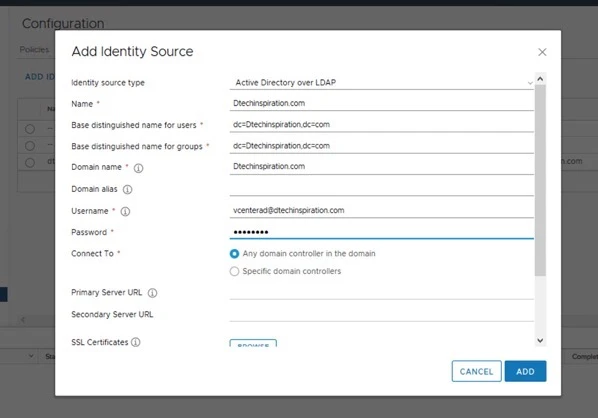Show Username field info tooltip icon
Screen dimensions: 598x418
click(x=125, y=211)
